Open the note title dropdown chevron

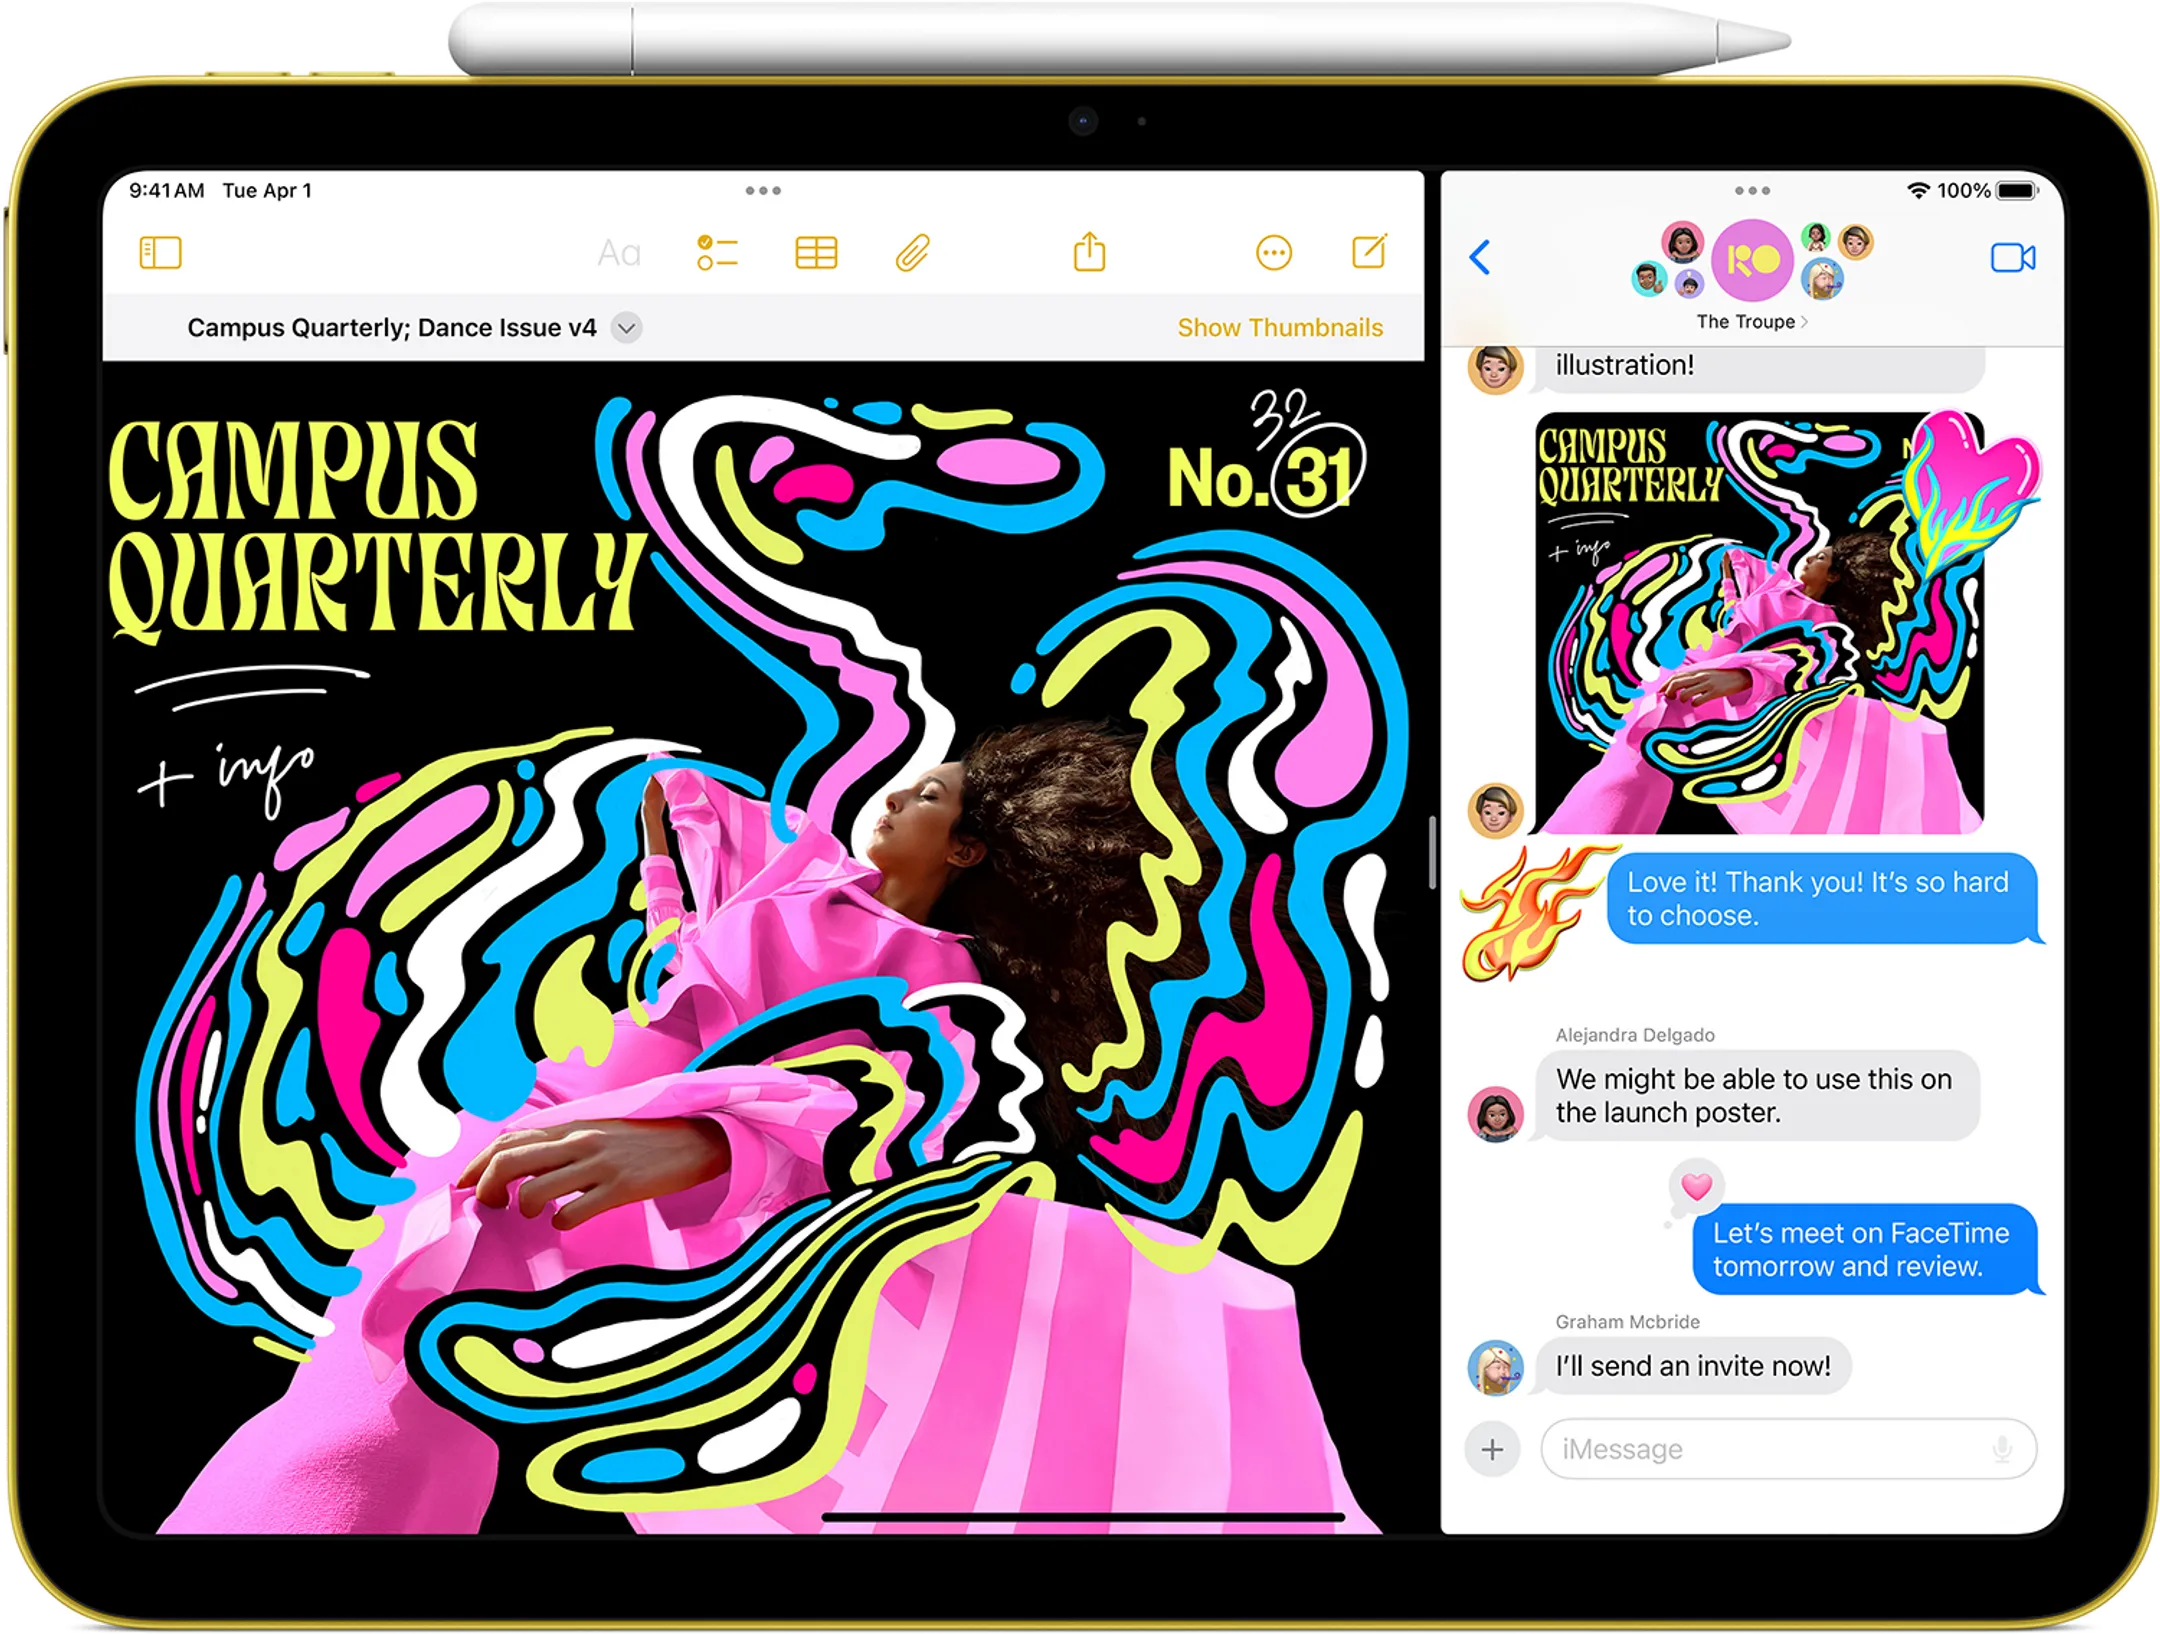click(x=626, y=327)
